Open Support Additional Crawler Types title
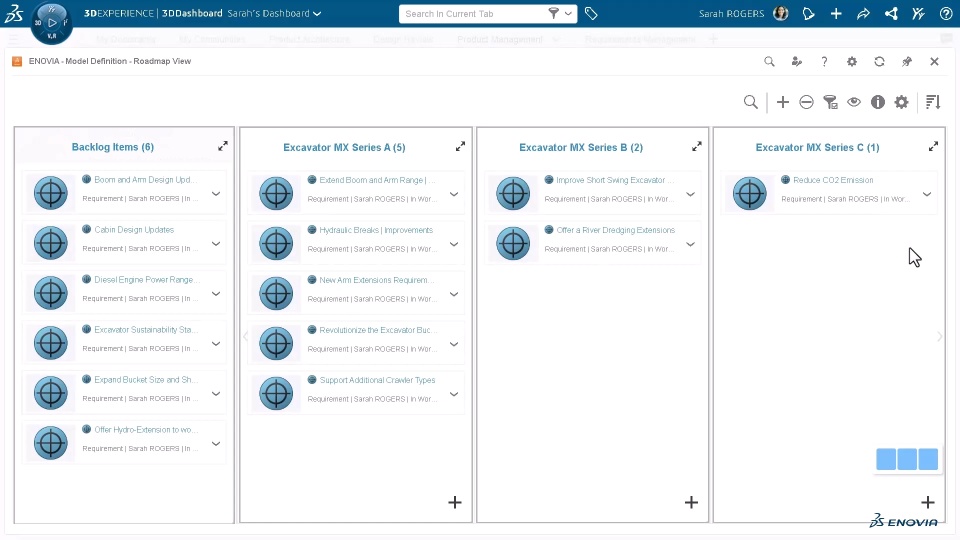The width and height of the screenshot is (960, 540). (377, 380)
